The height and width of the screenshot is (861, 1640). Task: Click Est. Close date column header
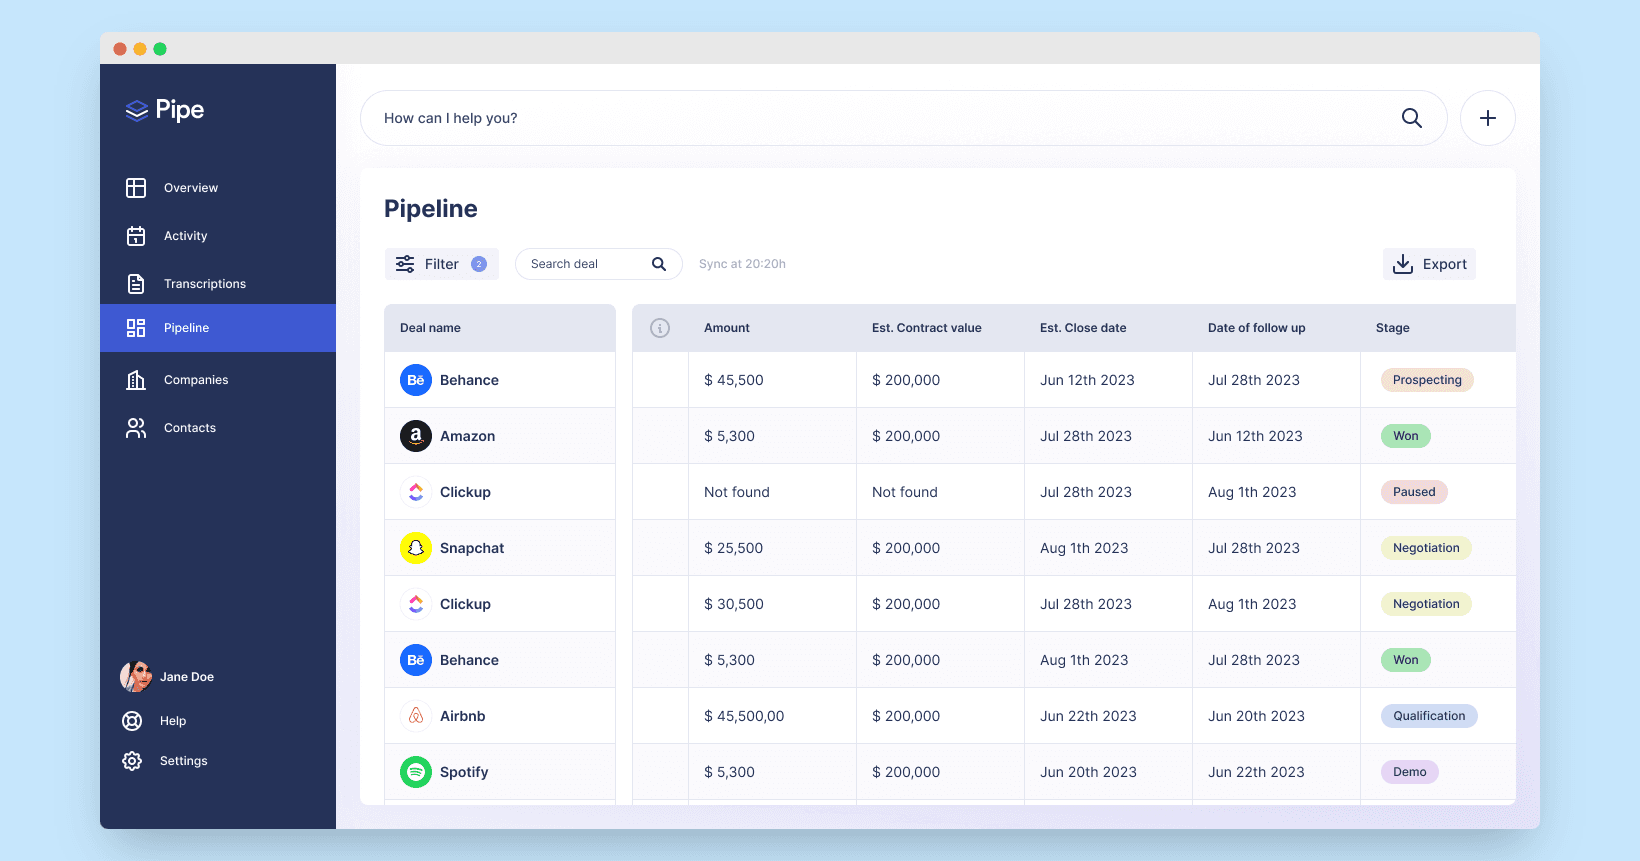[1083, 328]
